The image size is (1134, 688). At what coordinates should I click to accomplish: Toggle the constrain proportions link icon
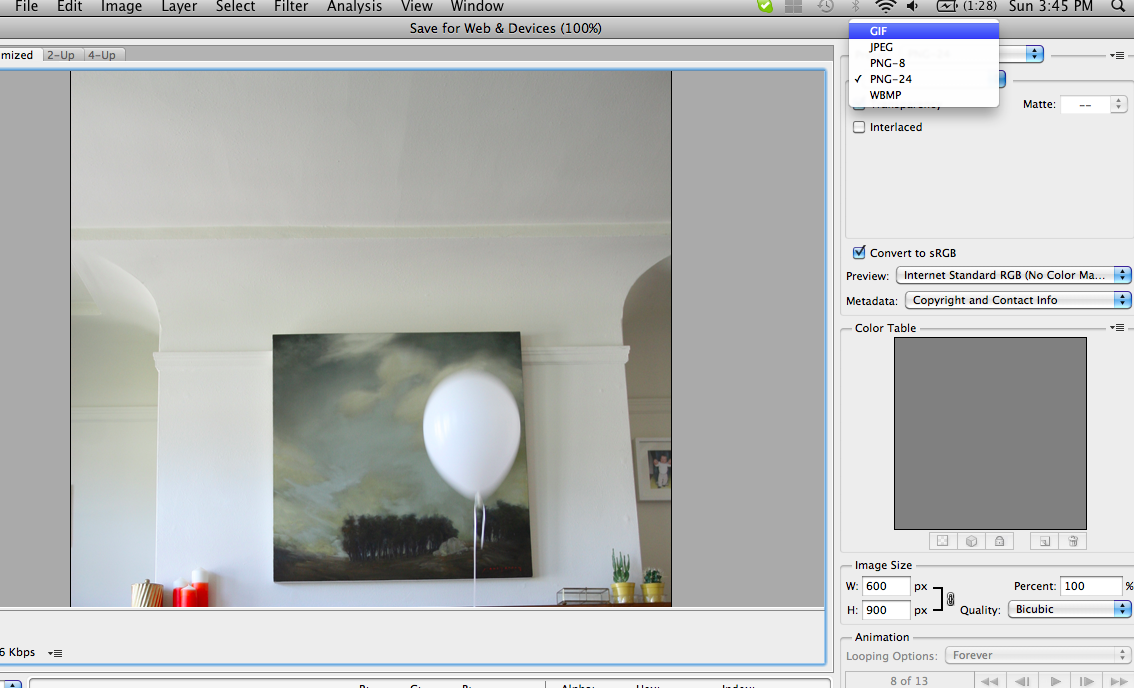(x=950, y=599)
